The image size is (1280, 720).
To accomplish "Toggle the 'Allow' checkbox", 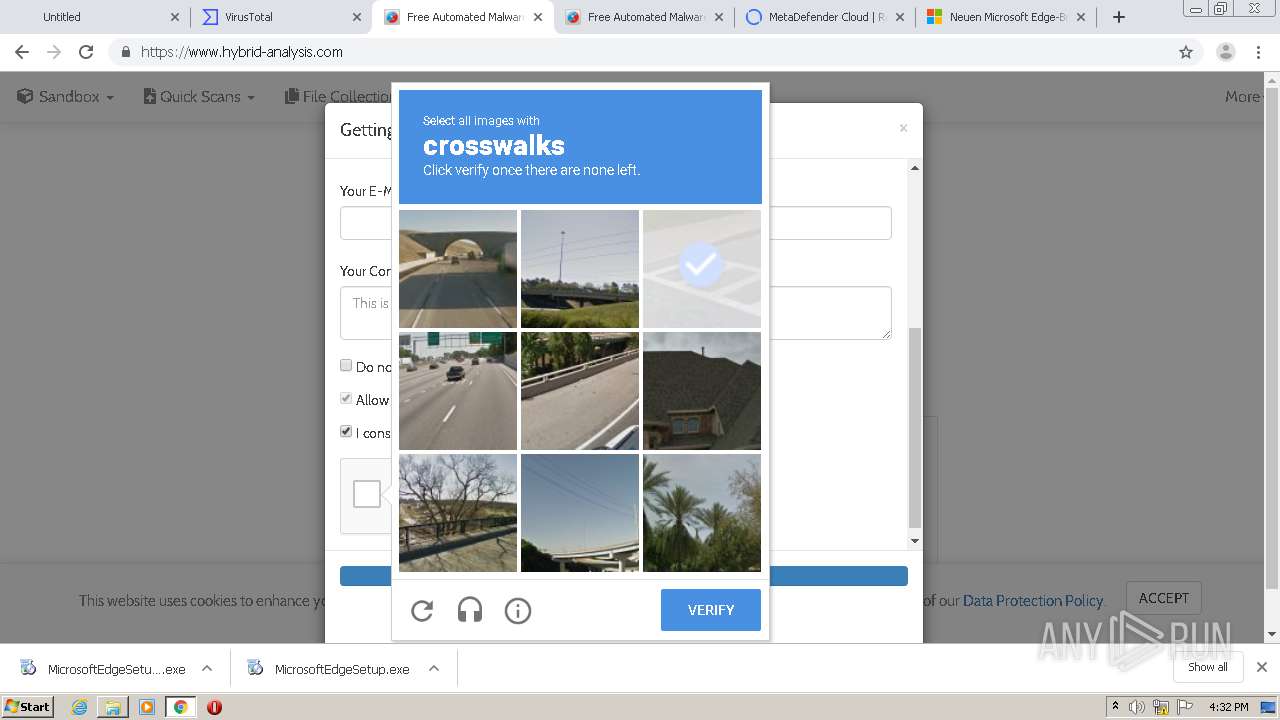I will (x=346, y=399).
